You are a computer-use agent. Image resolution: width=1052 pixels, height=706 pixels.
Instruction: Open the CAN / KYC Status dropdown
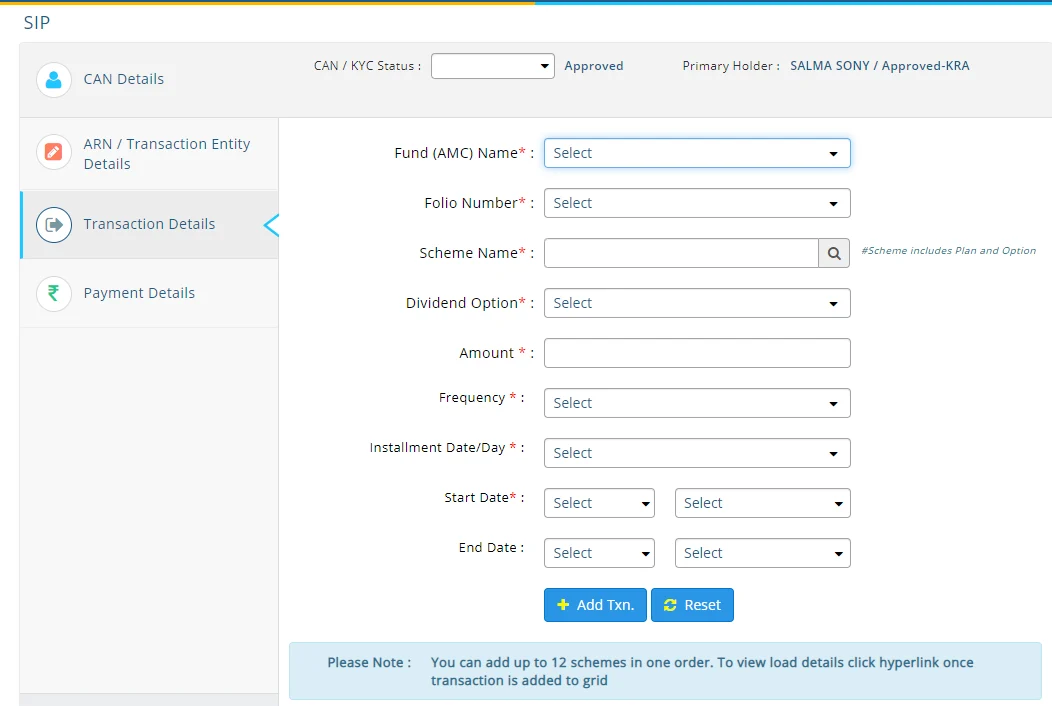click(492, 66)
